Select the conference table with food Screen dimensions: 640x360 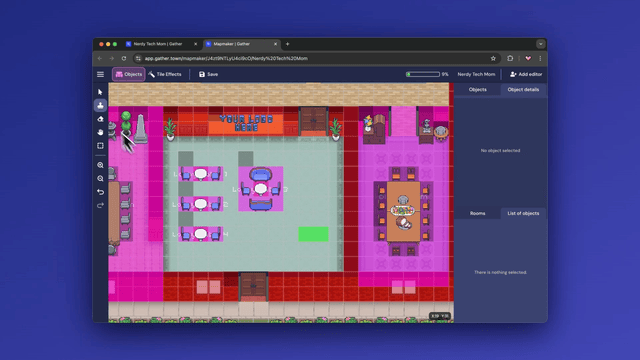click(x=403, y=211)
